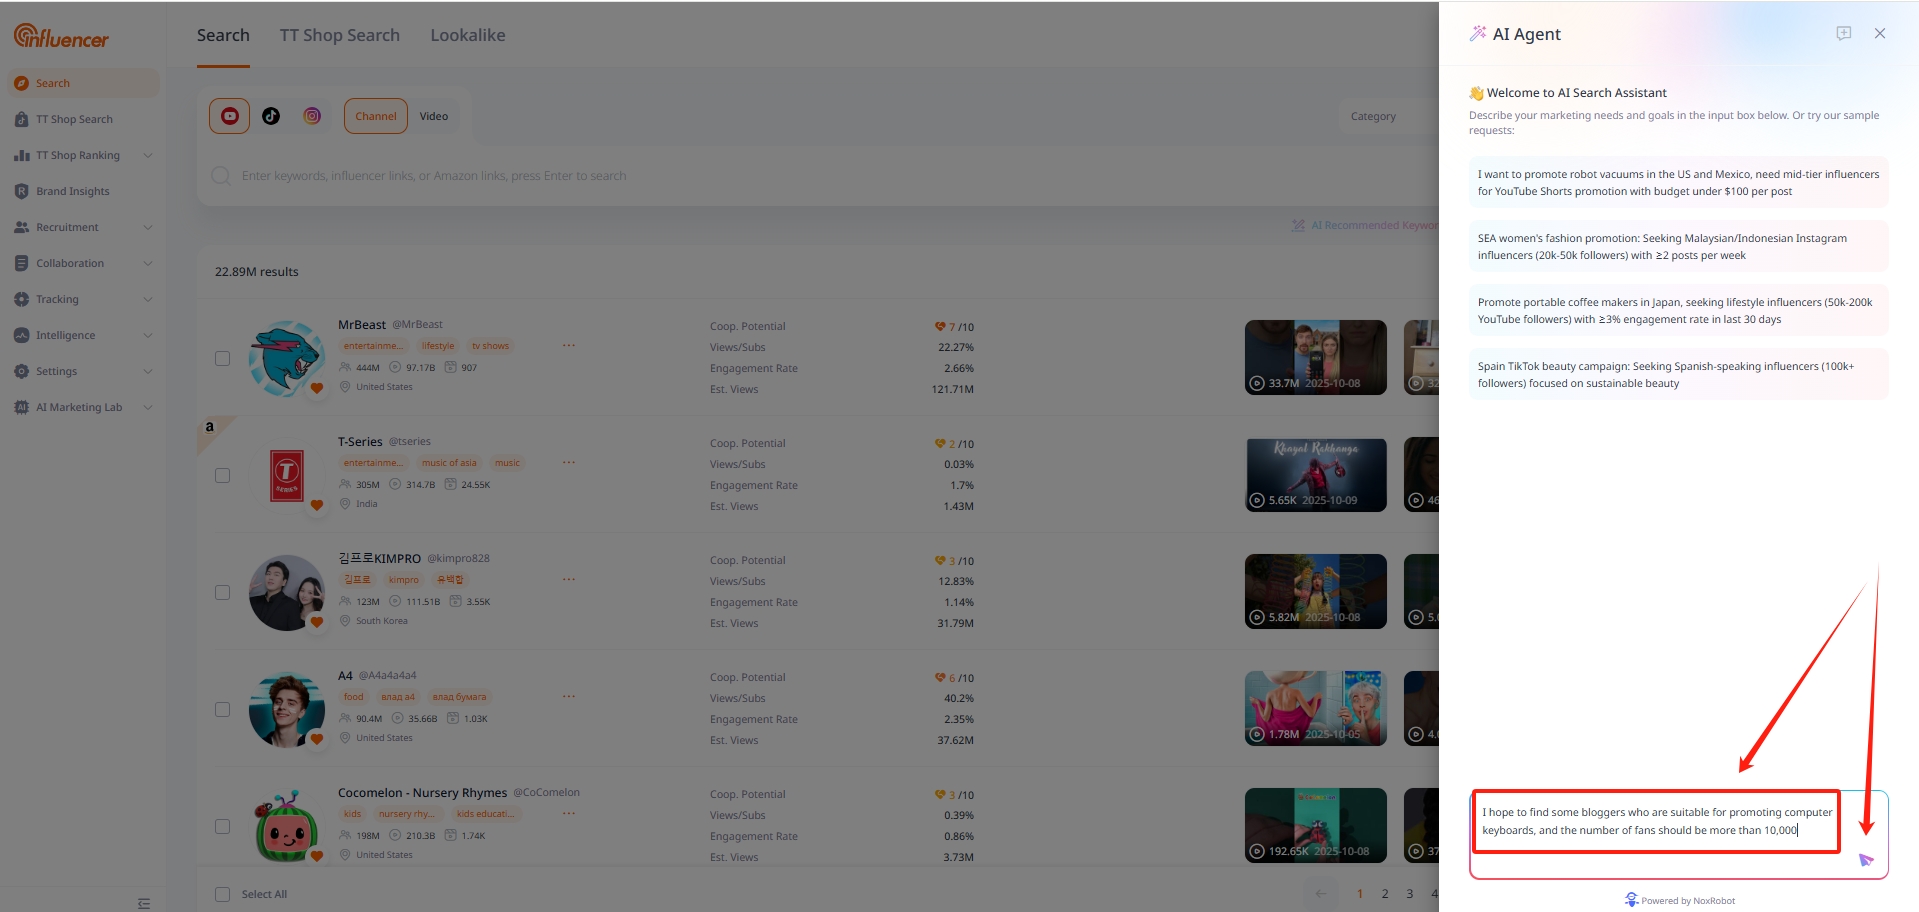This screenshot has width=1919, height=912.
Task: Click more options dots for MrBeast
Action: click(x=568, y=346)
